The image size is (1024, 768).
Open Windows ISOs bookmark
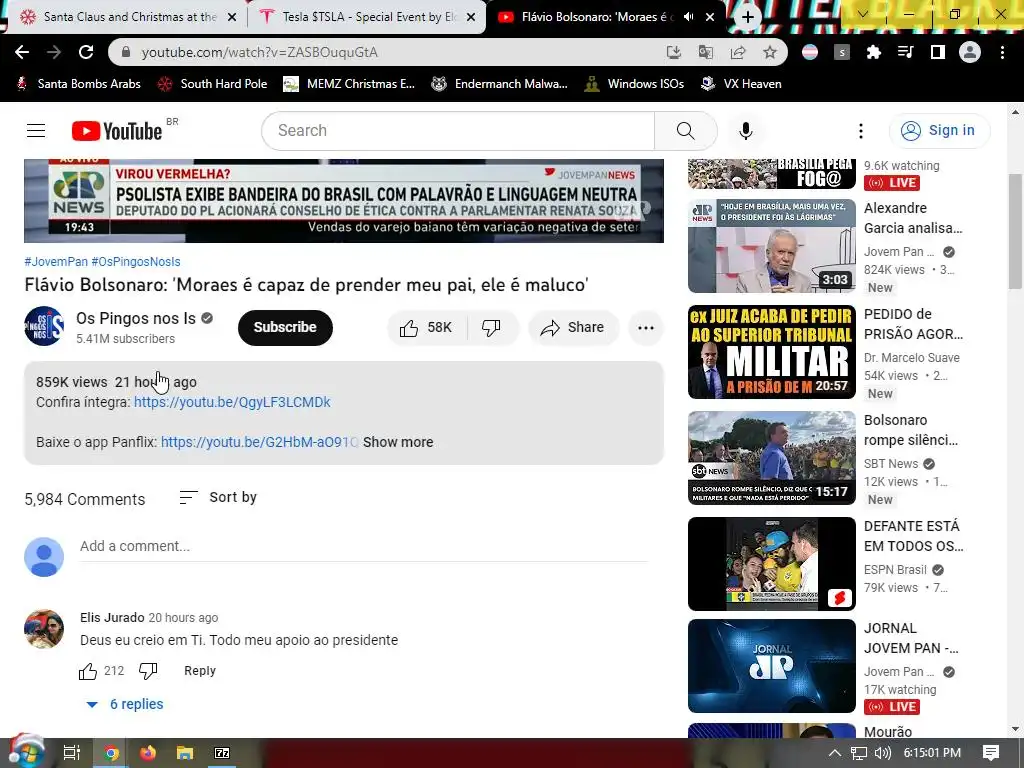[x=635, y=84]
